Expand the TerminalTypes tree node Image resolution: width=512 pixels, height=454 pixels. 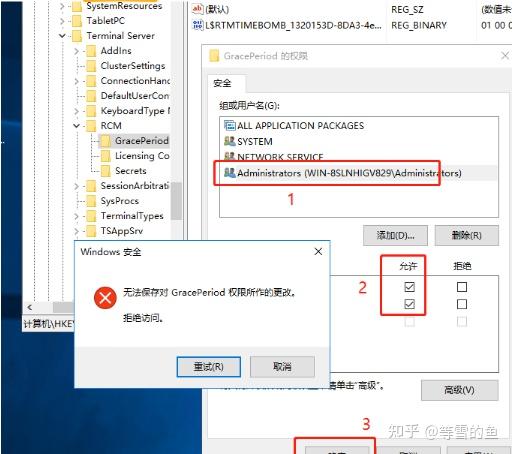(76, 216)
